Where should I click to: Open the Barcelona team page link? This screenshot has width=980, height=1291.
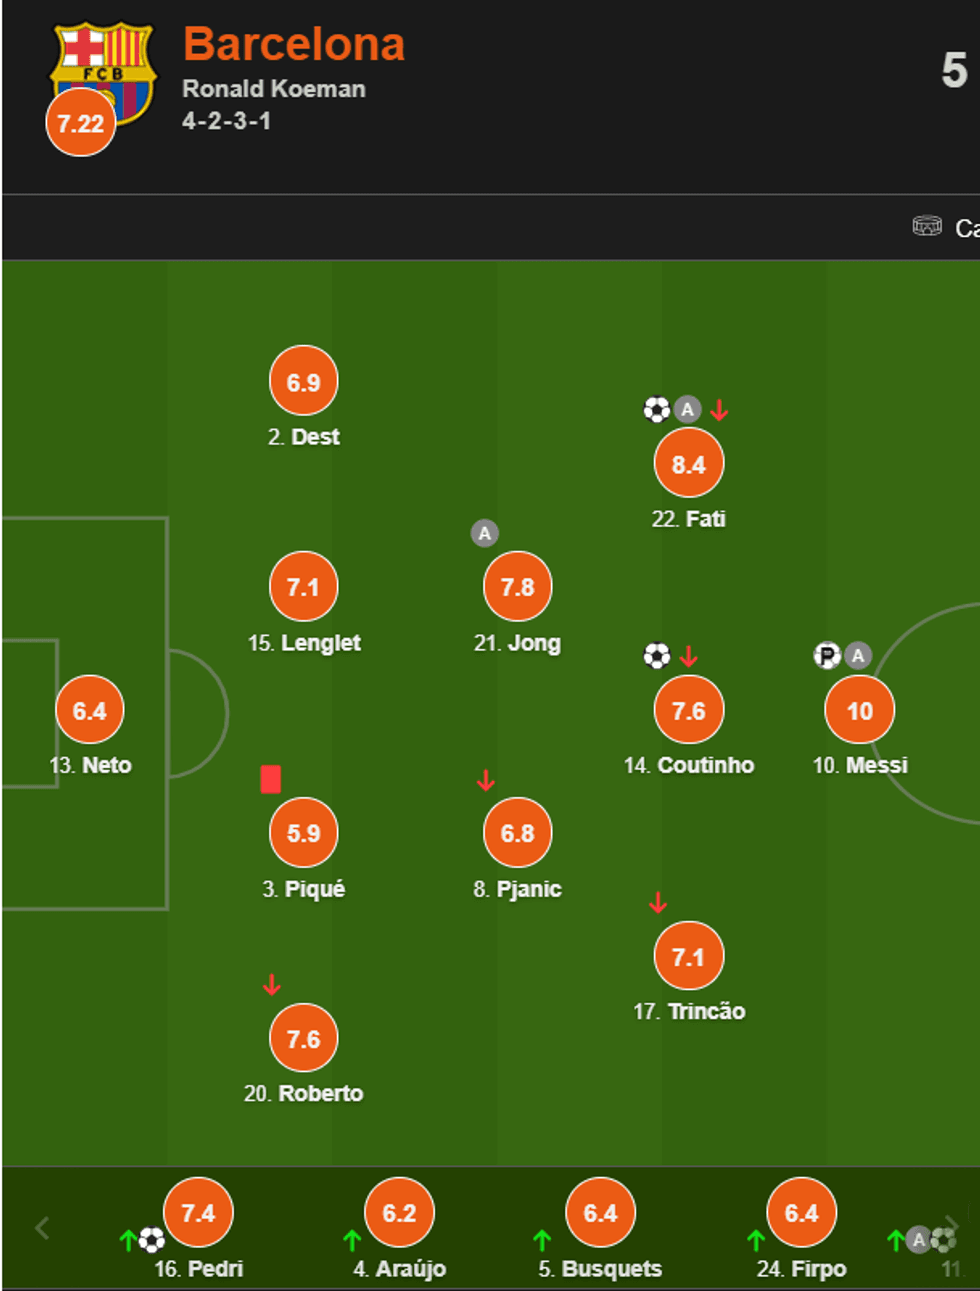294,45
